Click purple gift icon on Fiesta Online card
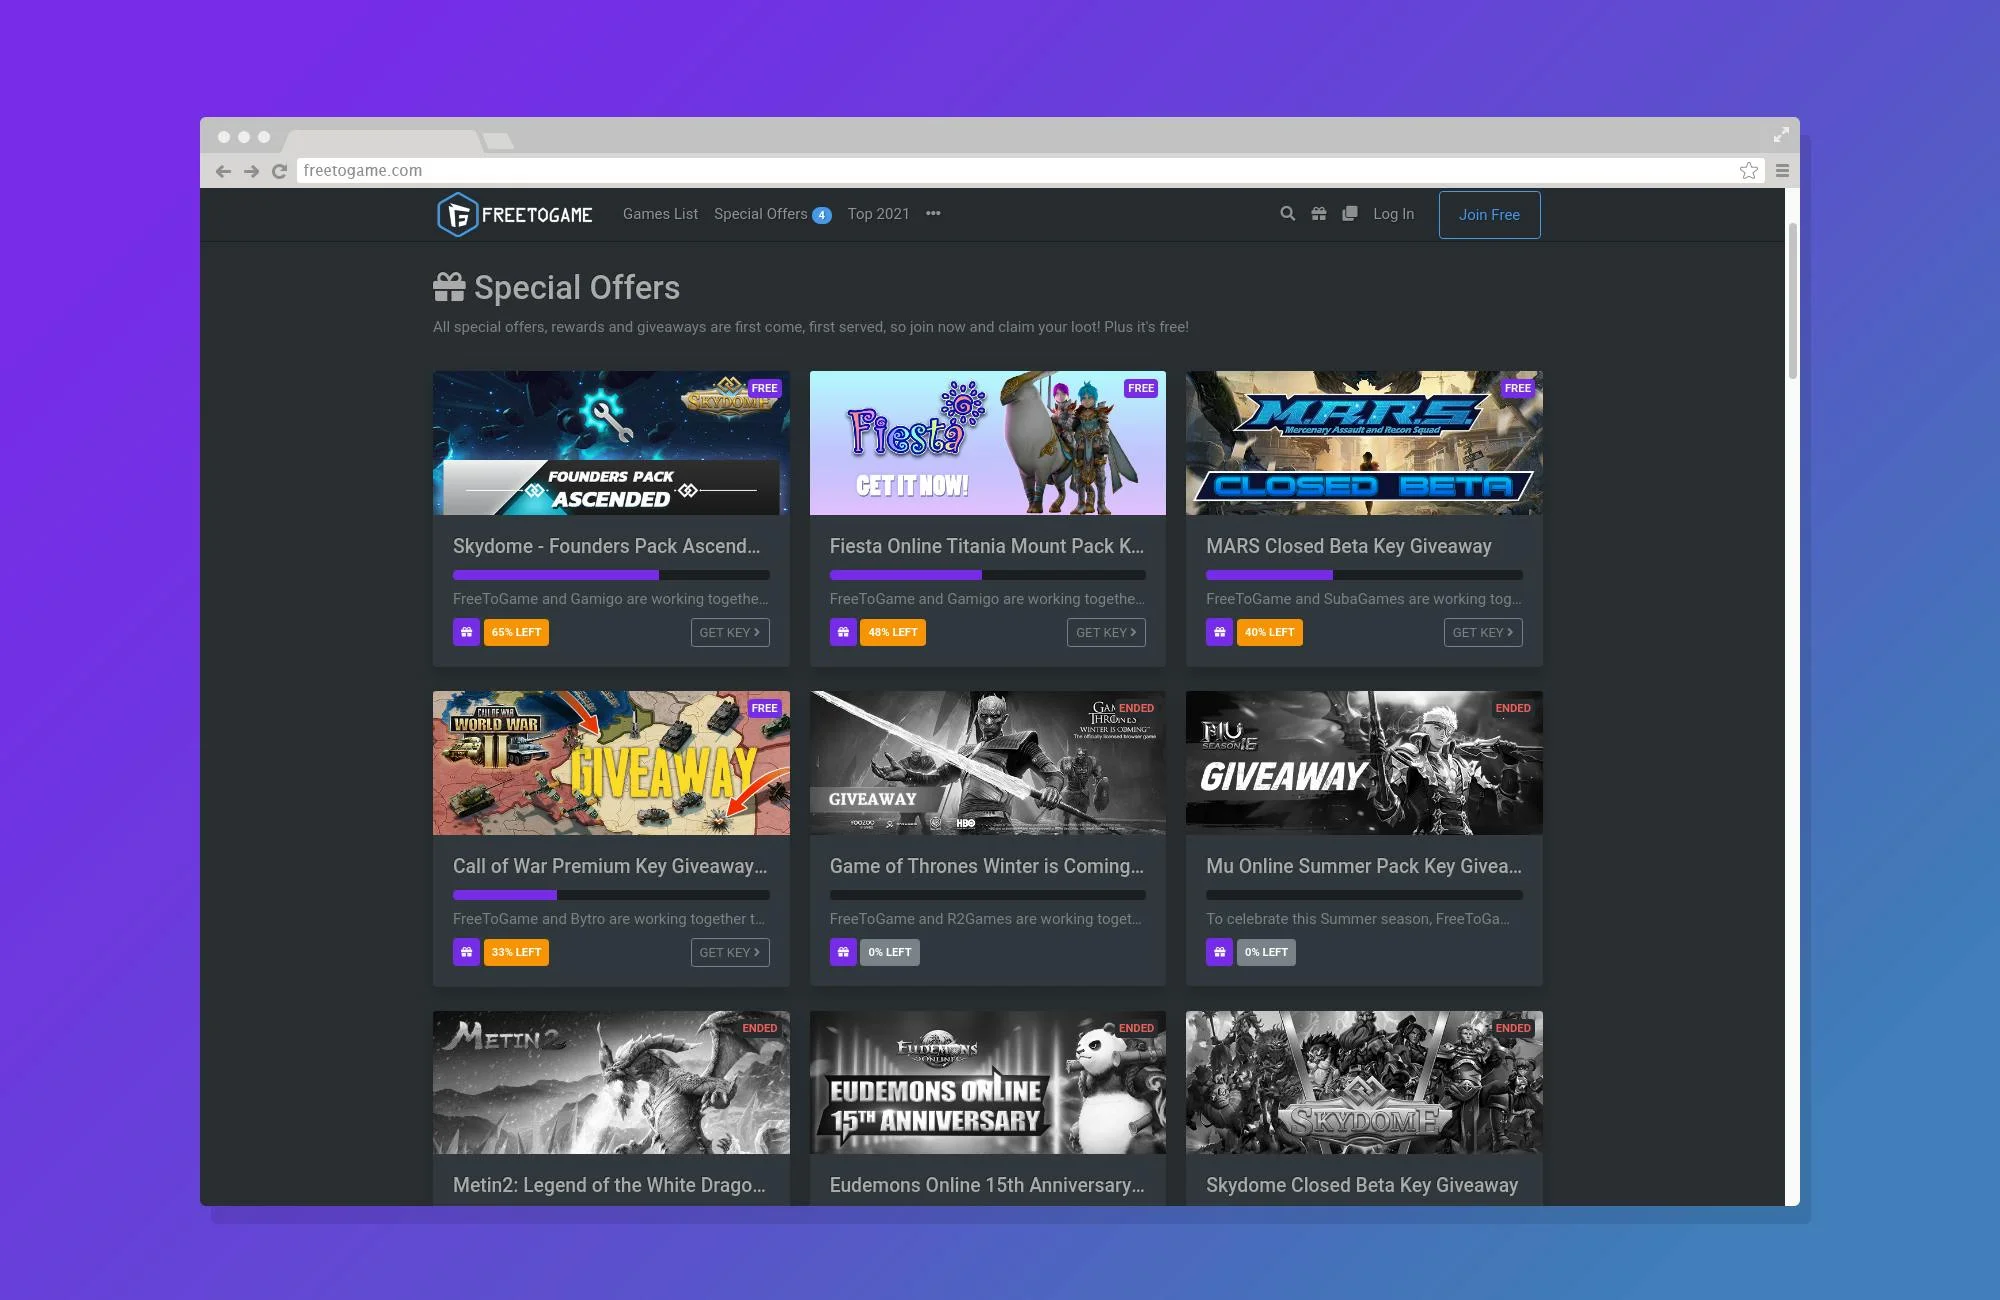The height and width of the screenshot is (1300, 2000). click(843, 632)
